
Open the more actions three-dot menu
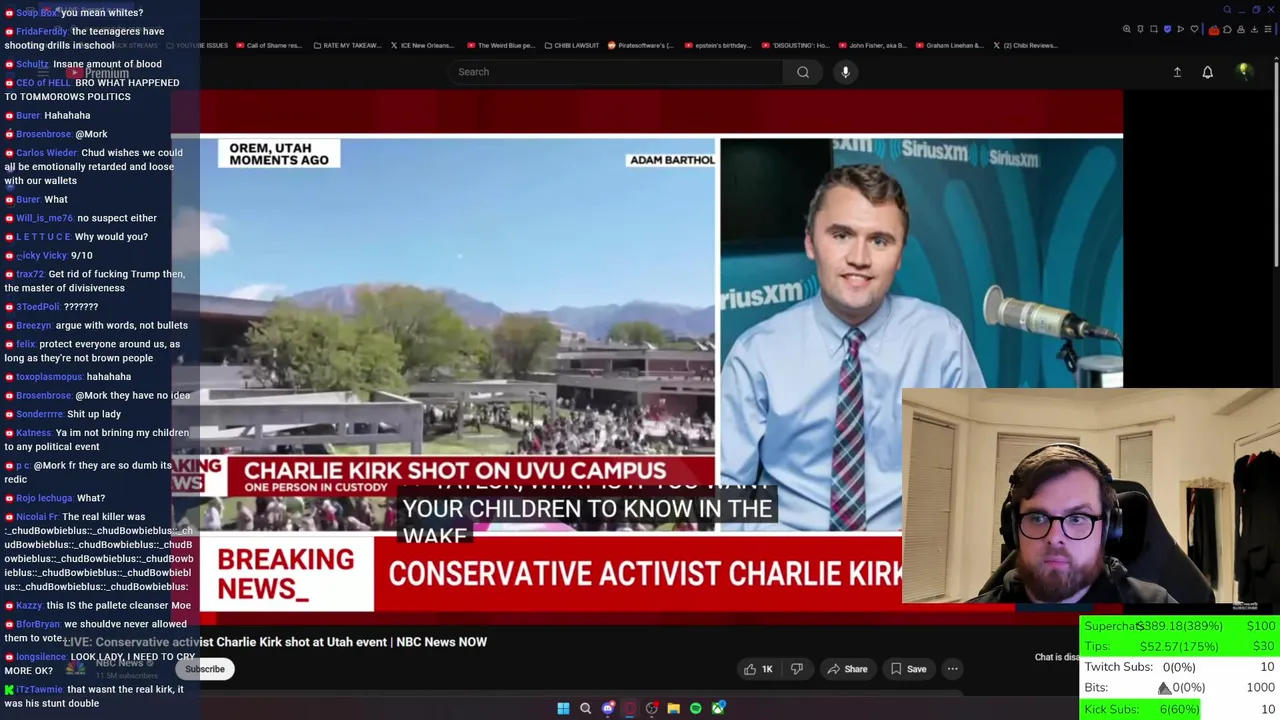(953, 669)
